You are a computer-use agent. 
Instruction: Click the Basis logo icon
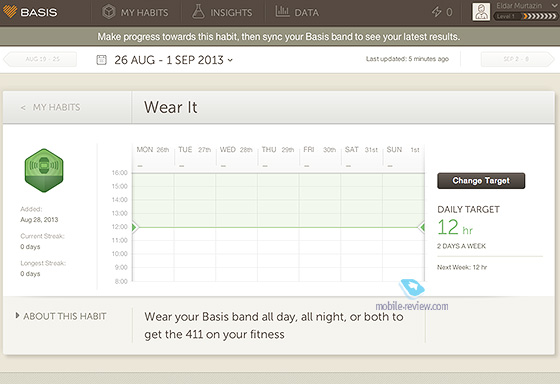pyautogui.click(x=10, y=12)
